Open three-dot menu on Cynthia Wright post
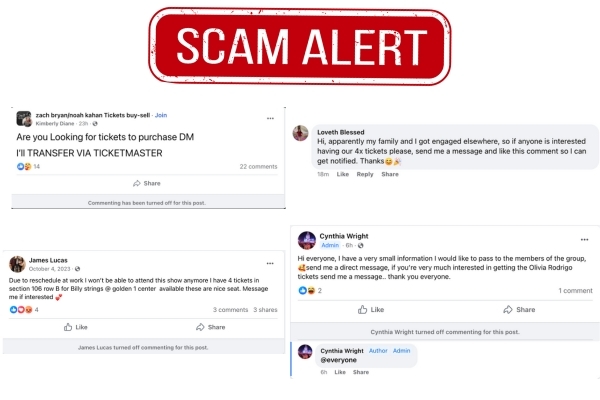Screen dimensions: 600x400 (x=584, y=240)
